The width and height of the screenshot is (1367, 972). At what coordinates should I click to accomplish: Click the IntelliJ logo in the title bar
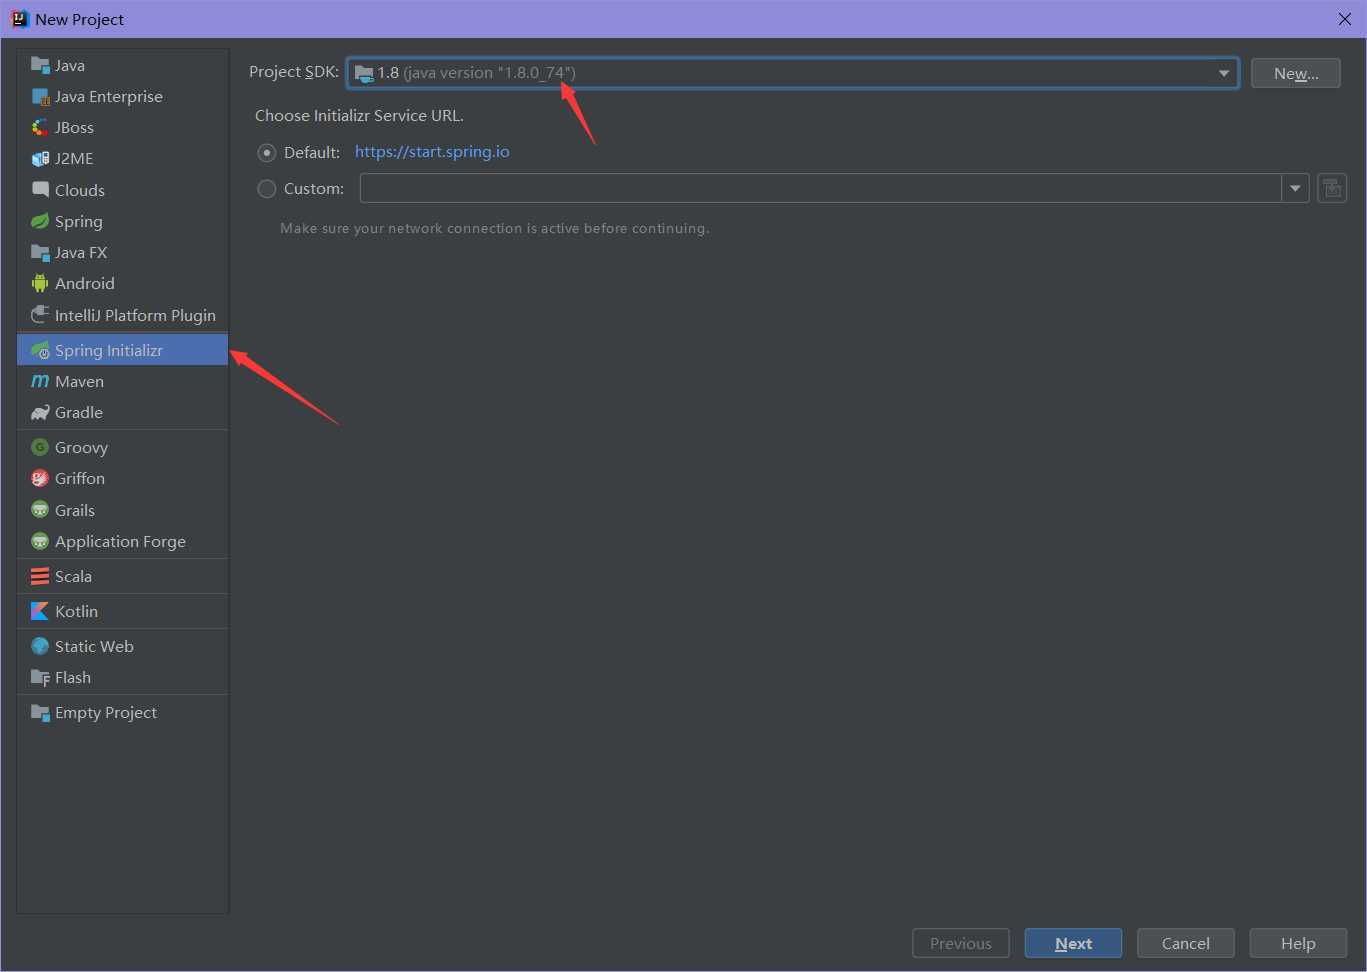[x=19, y=19]
